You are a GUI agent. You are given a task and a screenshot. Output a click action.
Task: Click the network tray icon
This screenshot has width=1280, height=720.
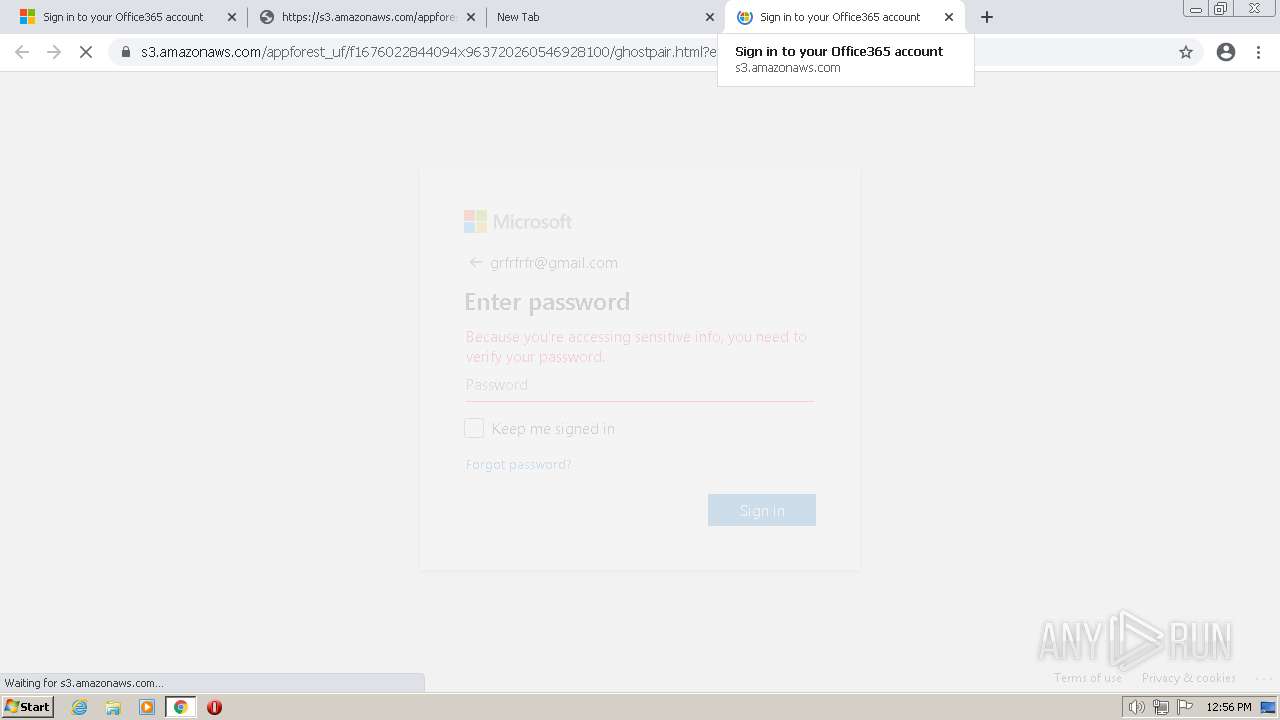tap(1160, 707)
